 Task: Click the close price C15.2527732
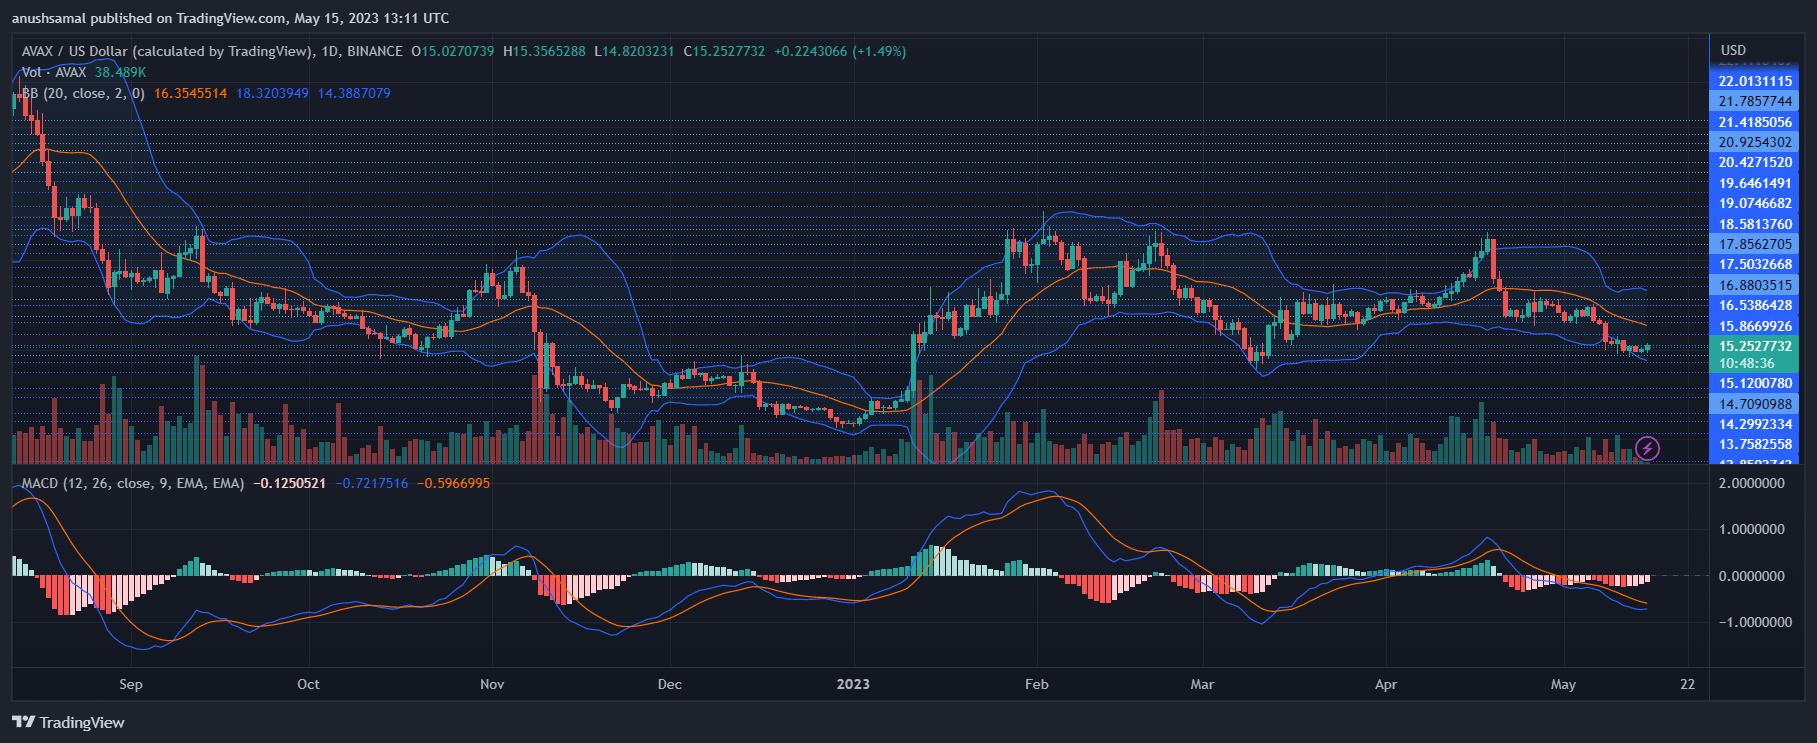point(724,51)
